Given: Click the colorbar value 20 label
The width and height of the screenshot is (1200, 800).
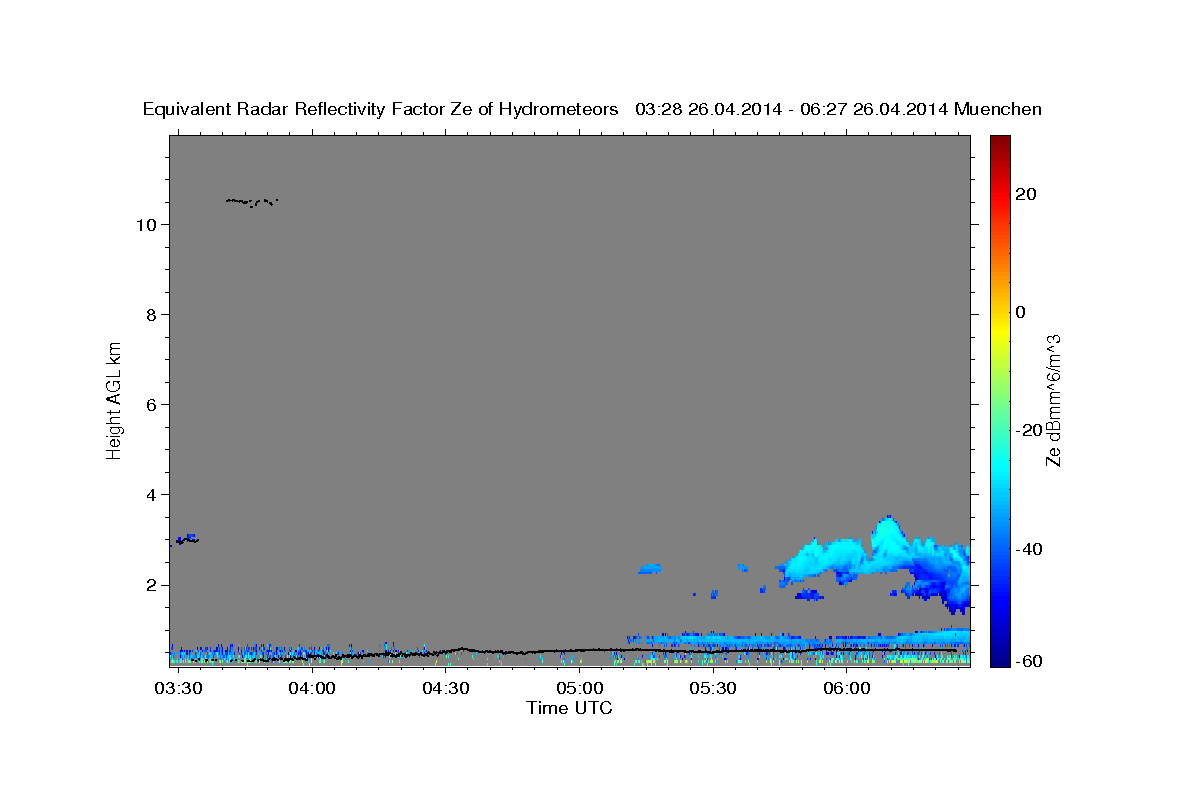Looking at the screenshot, I should [1028, 194].
